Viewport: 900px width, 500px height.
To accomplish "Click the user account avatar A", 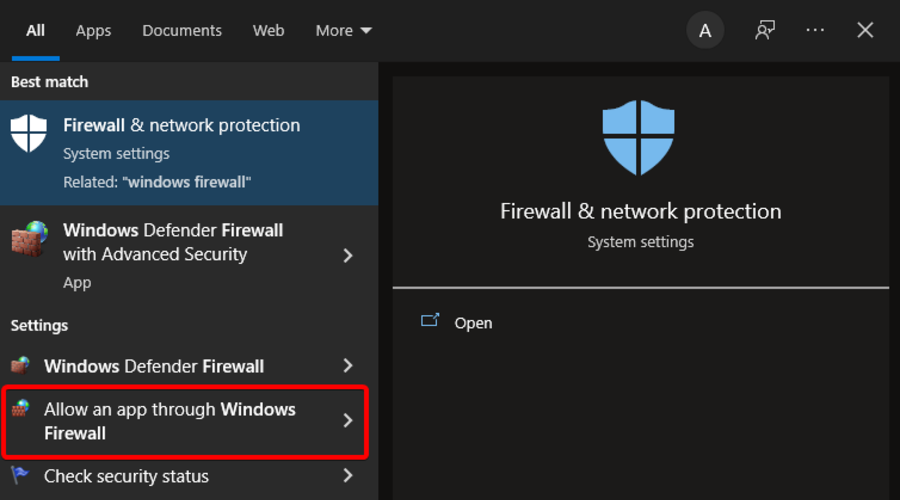I will (705, 30).
